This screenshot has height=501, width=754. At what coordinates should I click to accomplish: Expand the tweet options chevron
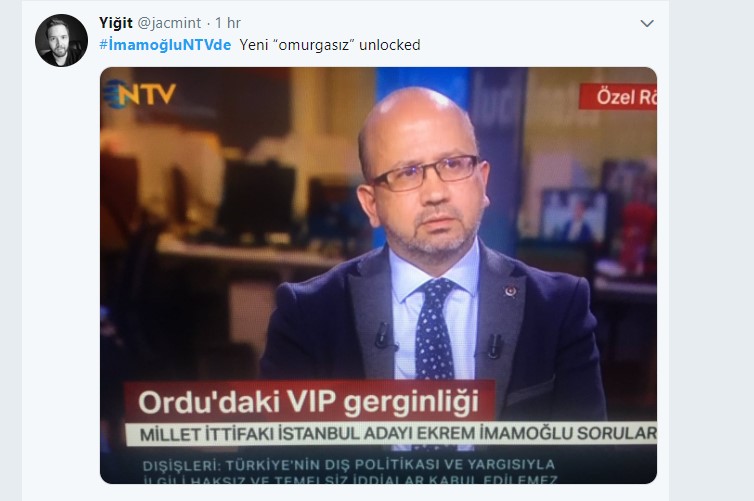(647, 23)
